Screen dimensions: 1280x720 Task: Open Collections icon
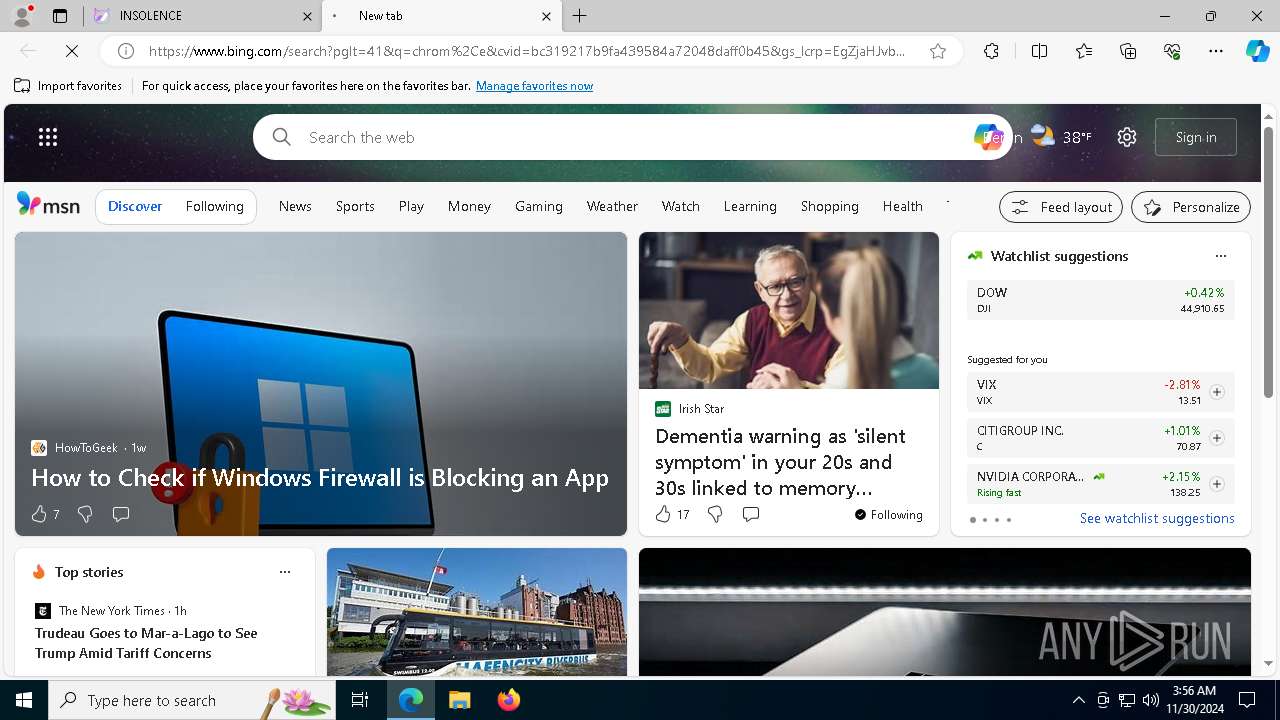(x=1128, y=51)
